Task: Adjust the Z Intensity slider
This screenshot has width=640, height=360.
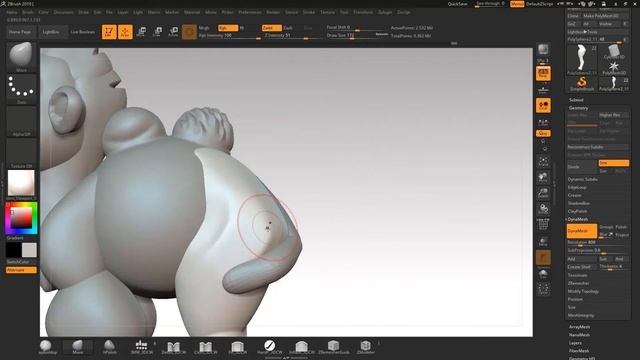Action: coord(292,36)
